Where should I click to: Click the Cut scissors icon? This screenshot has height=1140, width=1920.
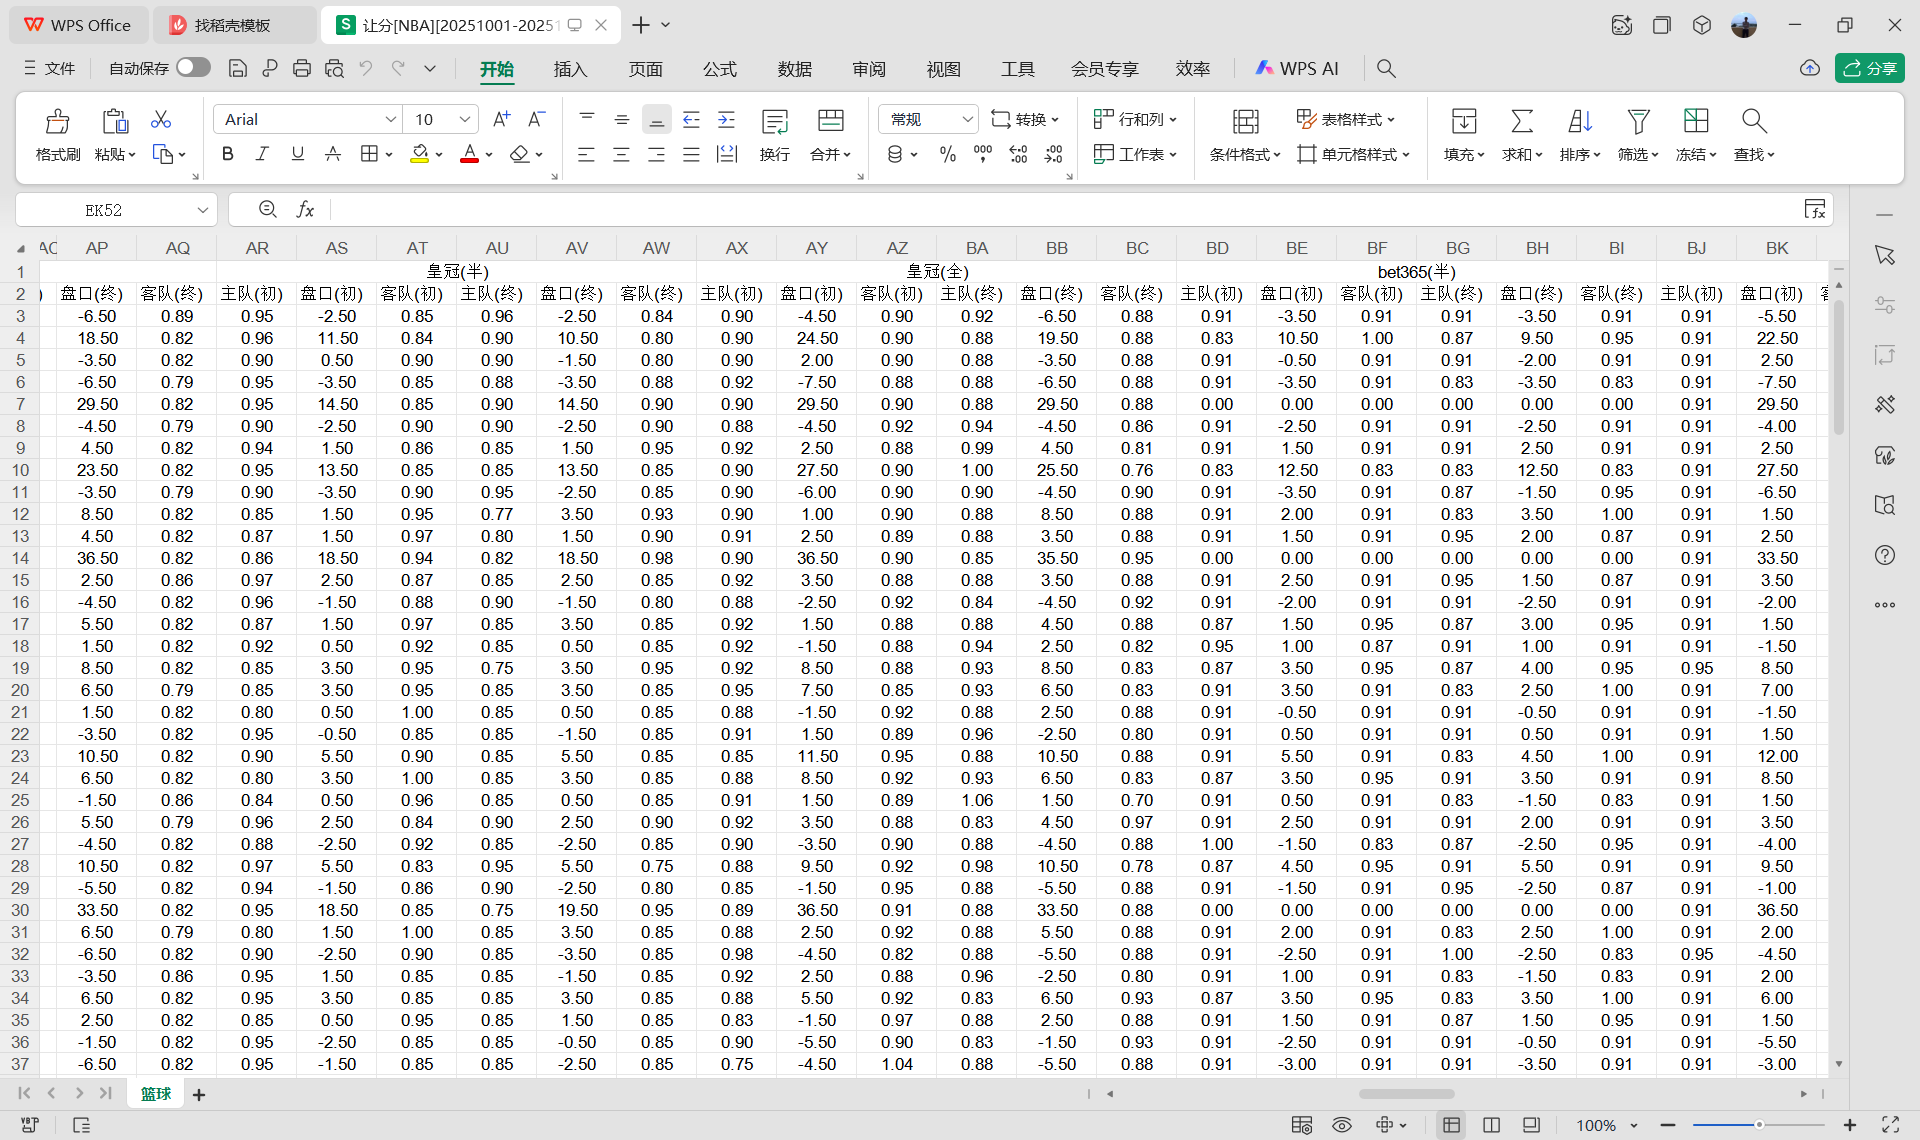point(161,119)
